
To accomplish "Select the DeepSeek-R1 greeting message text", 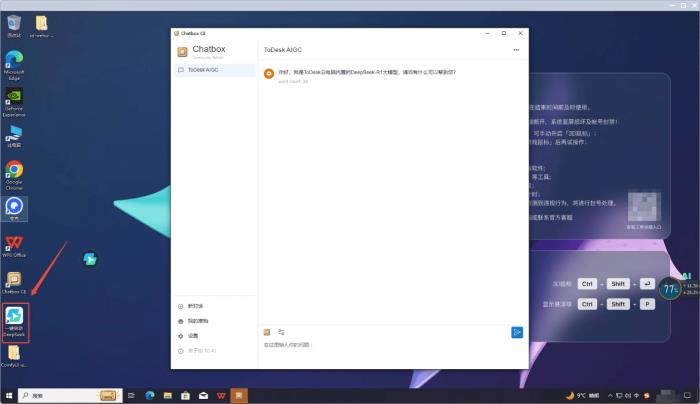I will click(x=367, y=72).
